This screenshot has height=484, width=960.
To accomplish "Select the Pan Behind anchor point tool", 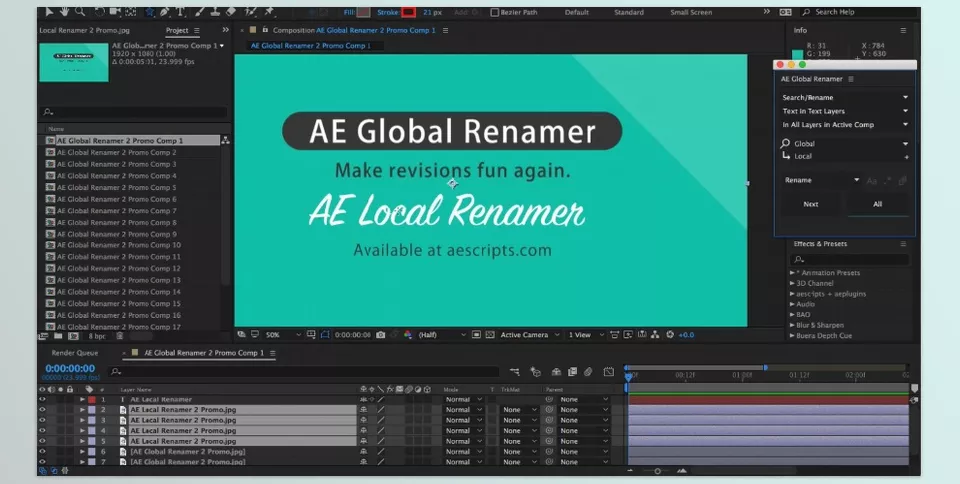I will pos(130,12).
